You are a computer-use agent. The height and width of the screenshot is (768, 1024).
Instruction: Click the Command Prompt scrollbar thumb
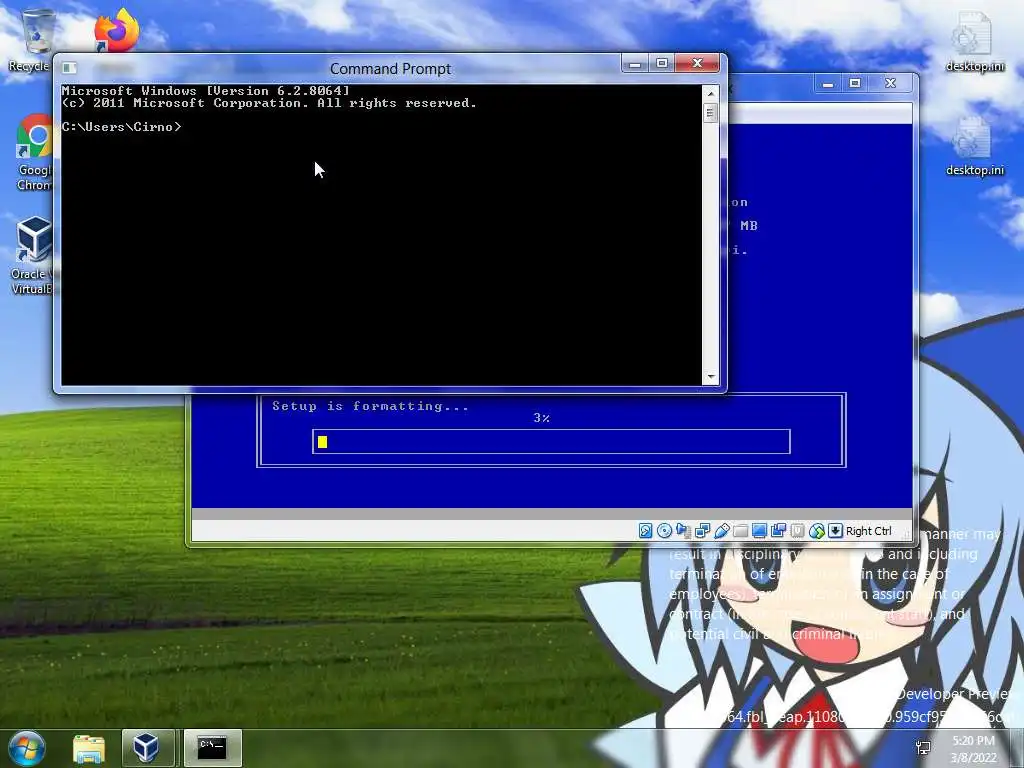click(x=711, y=113)
